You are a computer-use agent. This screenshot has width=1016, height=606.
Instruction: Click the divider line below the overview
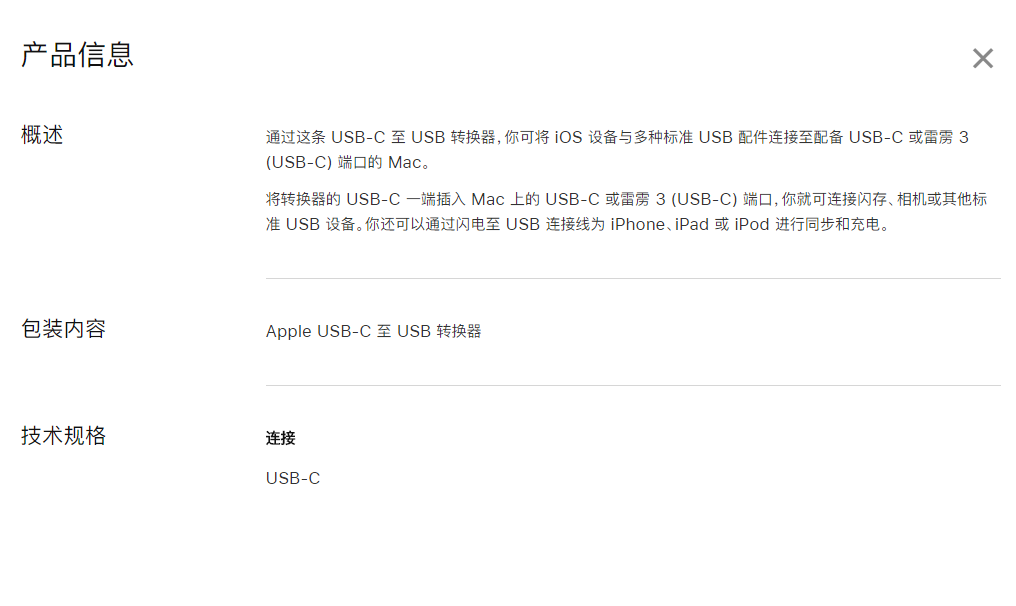click(632, 278)
